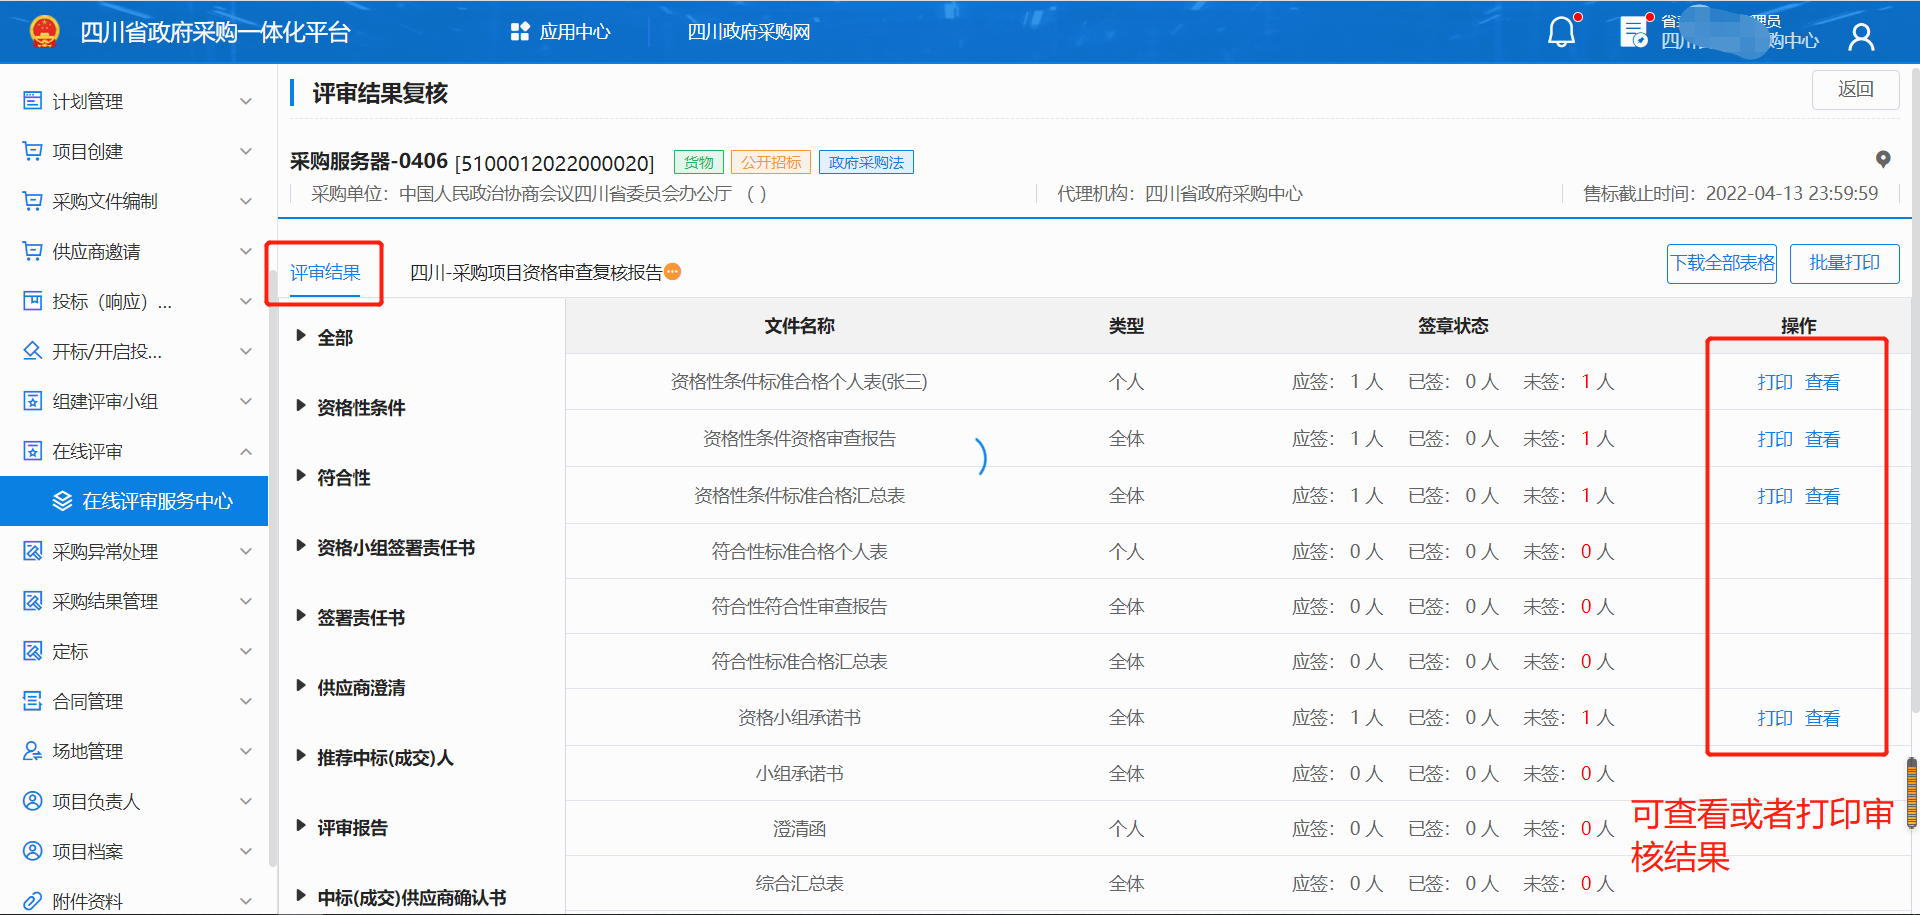Screen dimensions: 1920x915
Task: Click the 采购文件编制 sidebar icon
Action: (x=33, y=200)
